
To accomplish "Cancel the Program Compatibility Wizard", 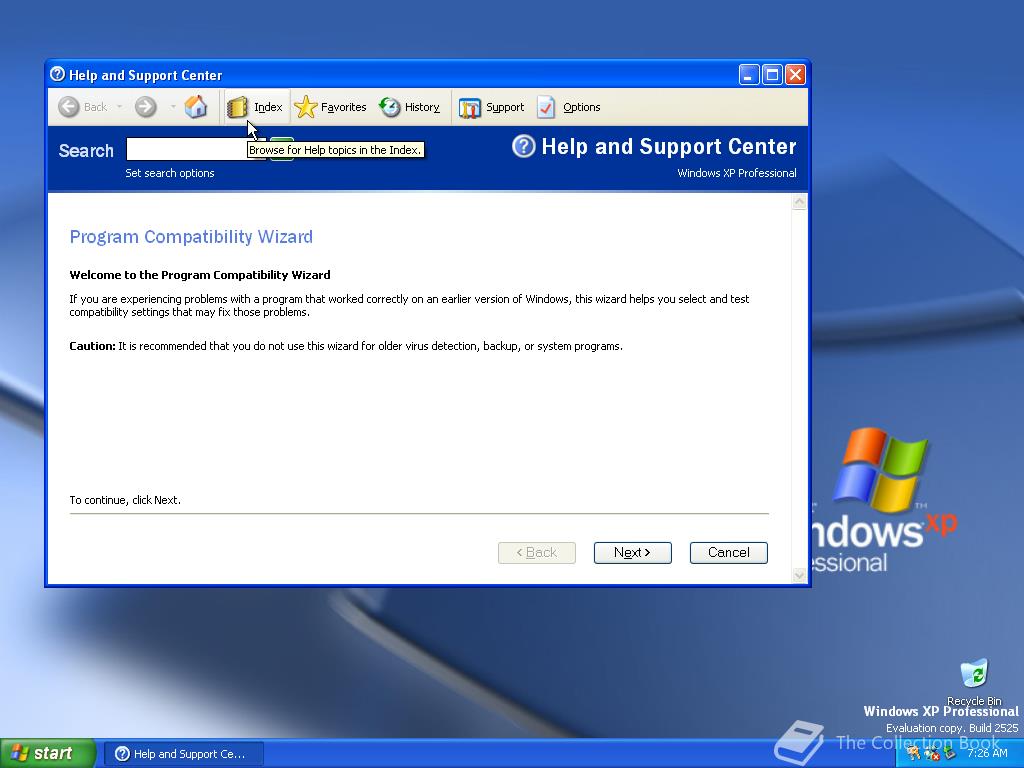I will pos(728,552).
